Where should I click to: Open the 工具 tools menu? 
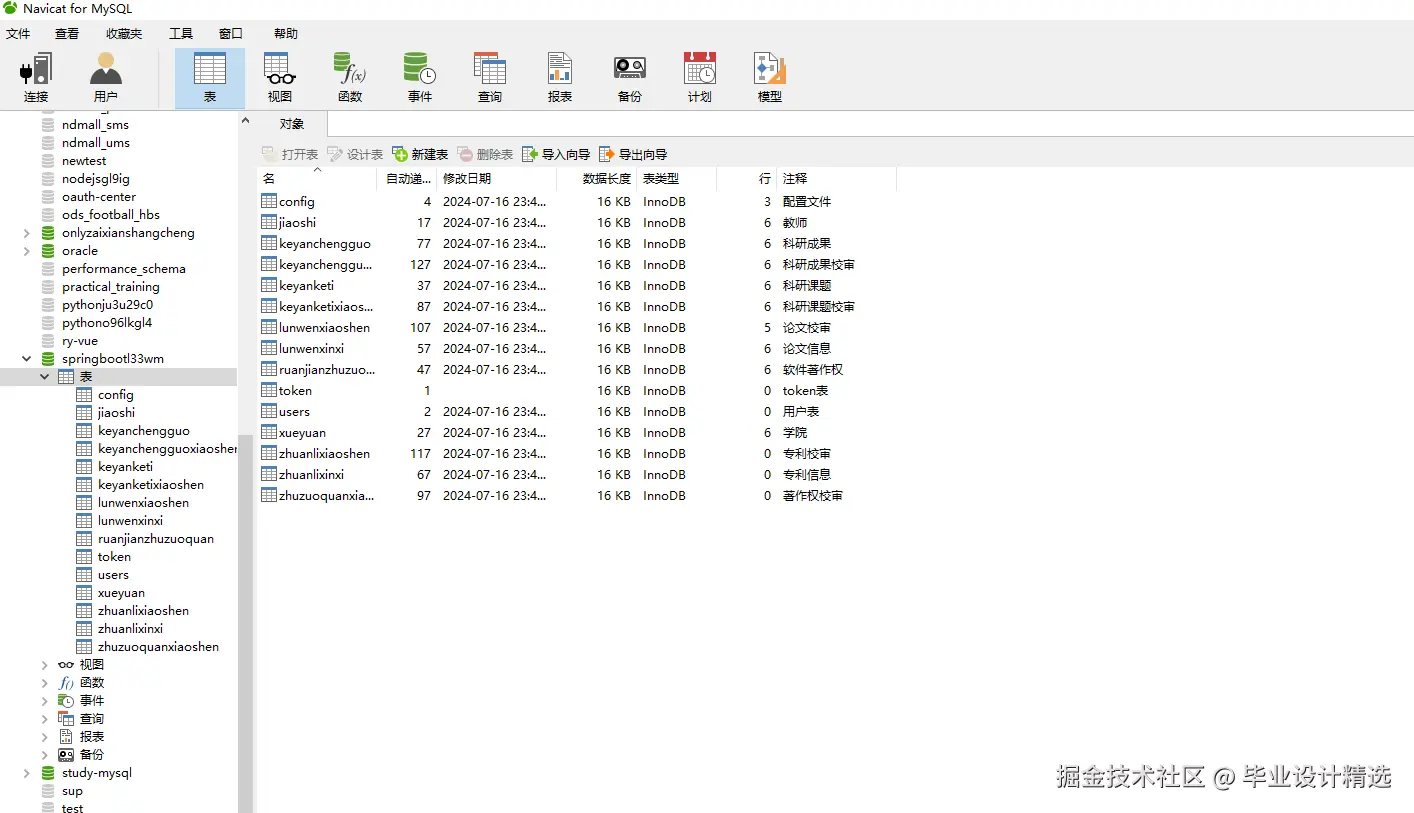point(180,33)
